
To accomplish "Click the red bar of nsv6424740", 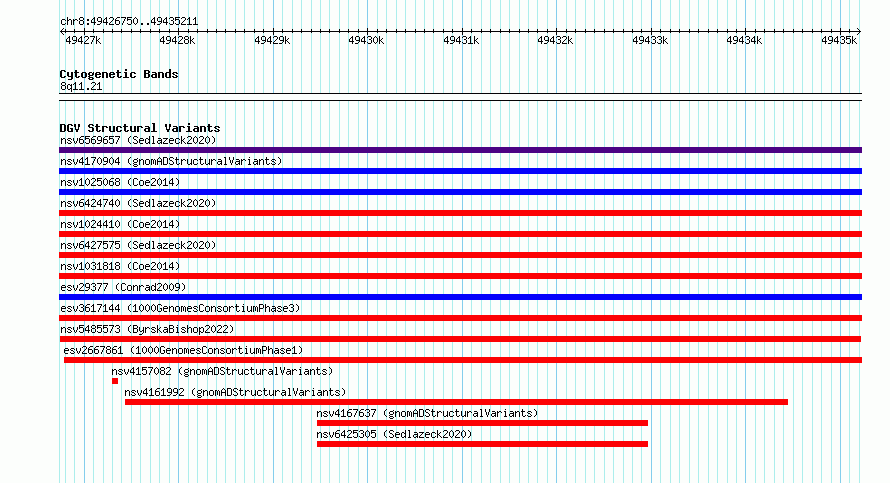I will 460,213.
